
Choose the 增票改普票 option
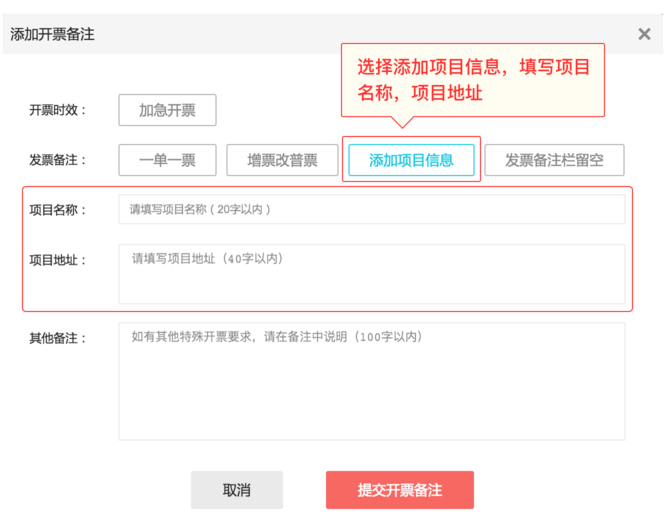283,160
